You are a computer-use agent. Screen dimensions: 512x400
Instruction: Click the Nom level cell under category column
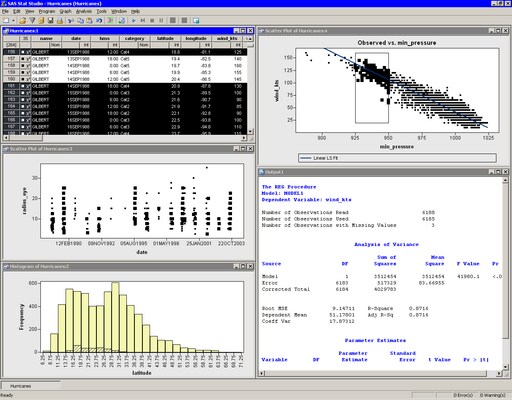(x=143, y=45)
